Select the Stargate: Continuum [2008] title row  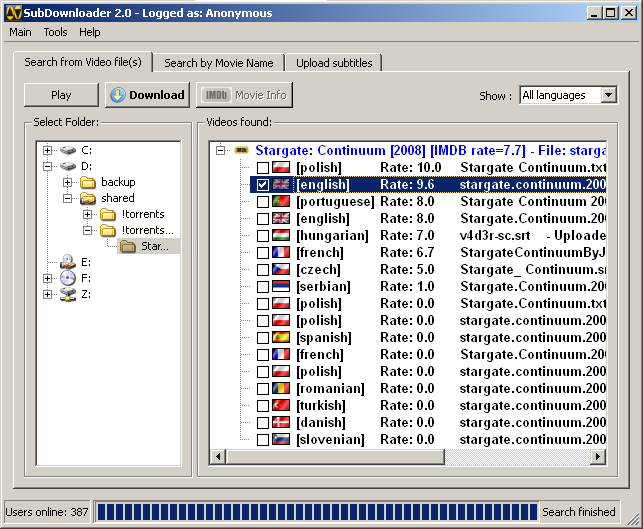tap(430, 150)
